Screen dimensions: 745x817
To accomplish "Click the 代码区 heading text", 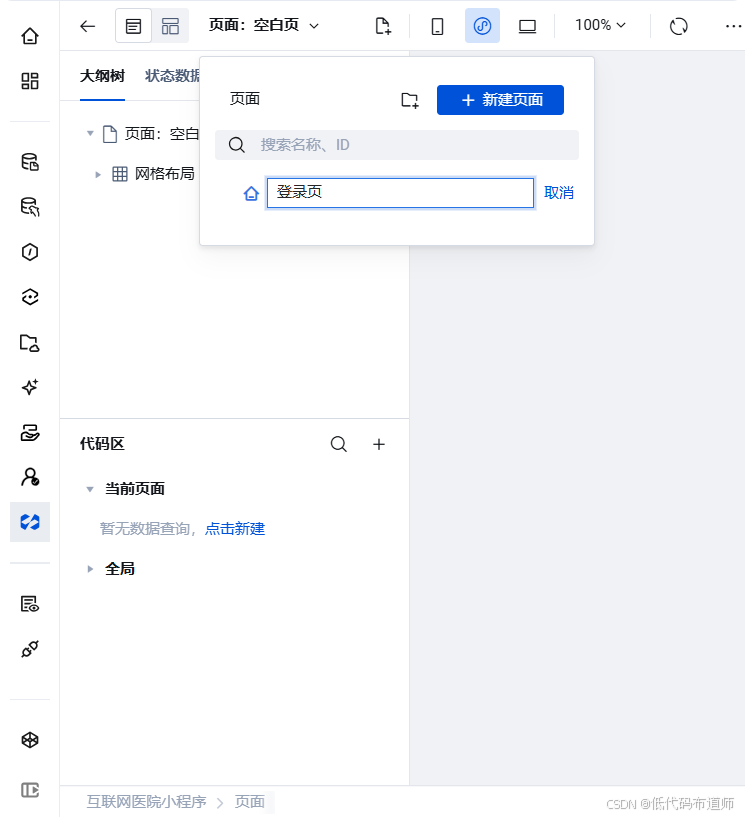I will (x=102, y=444).
